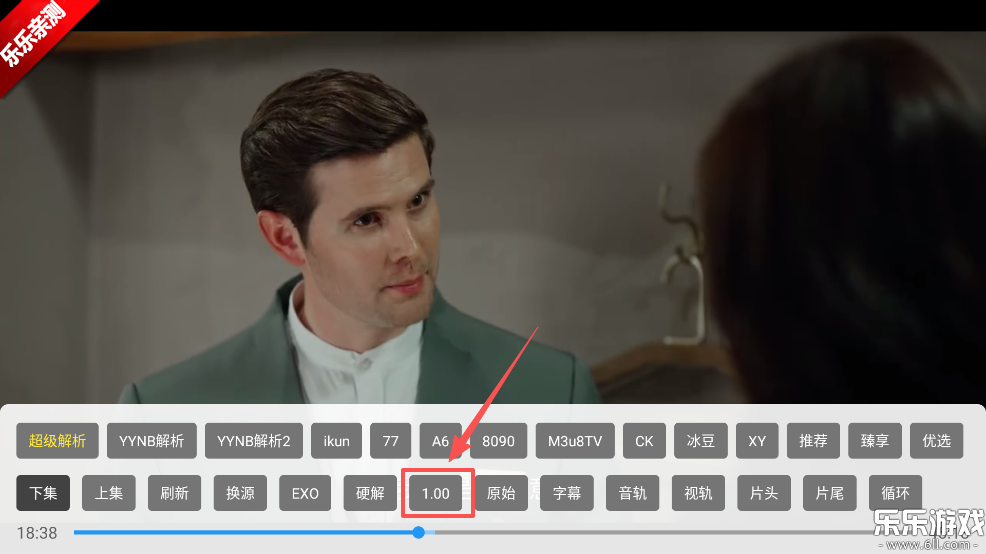Toggle the EXO player engine
Screen dimensions: 986x554
pyautogui.click(x=305, y=493)
